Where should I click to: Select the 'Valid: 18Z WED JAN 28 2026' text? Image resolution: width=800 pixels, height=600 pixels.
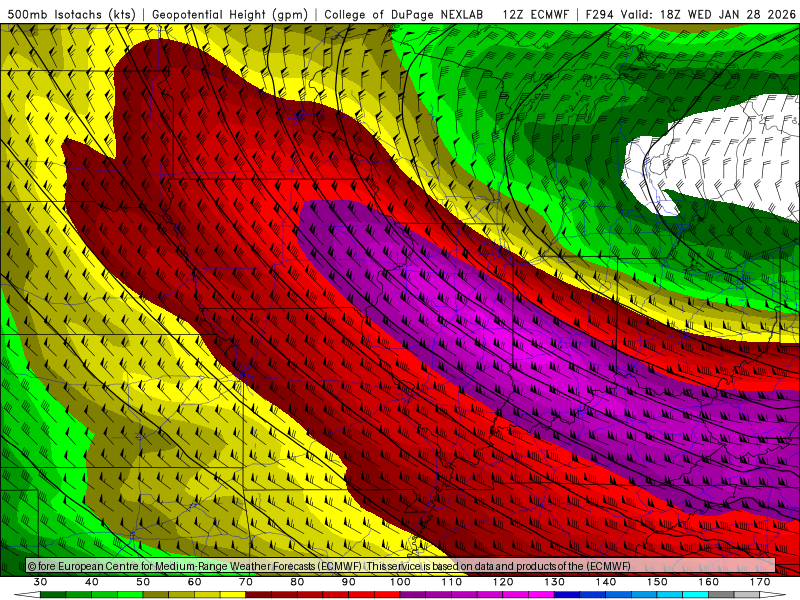708,14
